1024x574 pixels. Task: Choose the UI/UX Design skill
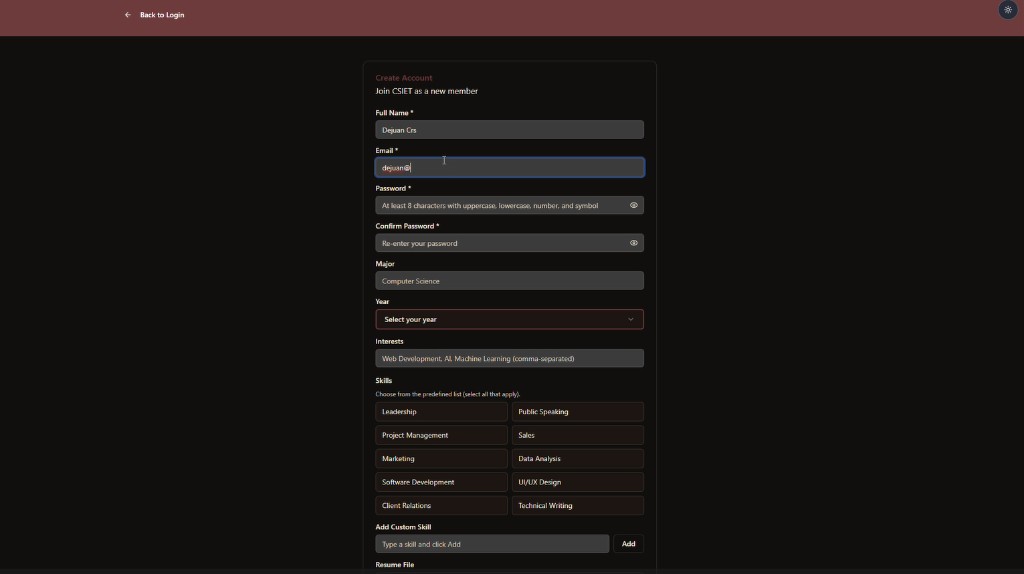[x=578, y=483]
